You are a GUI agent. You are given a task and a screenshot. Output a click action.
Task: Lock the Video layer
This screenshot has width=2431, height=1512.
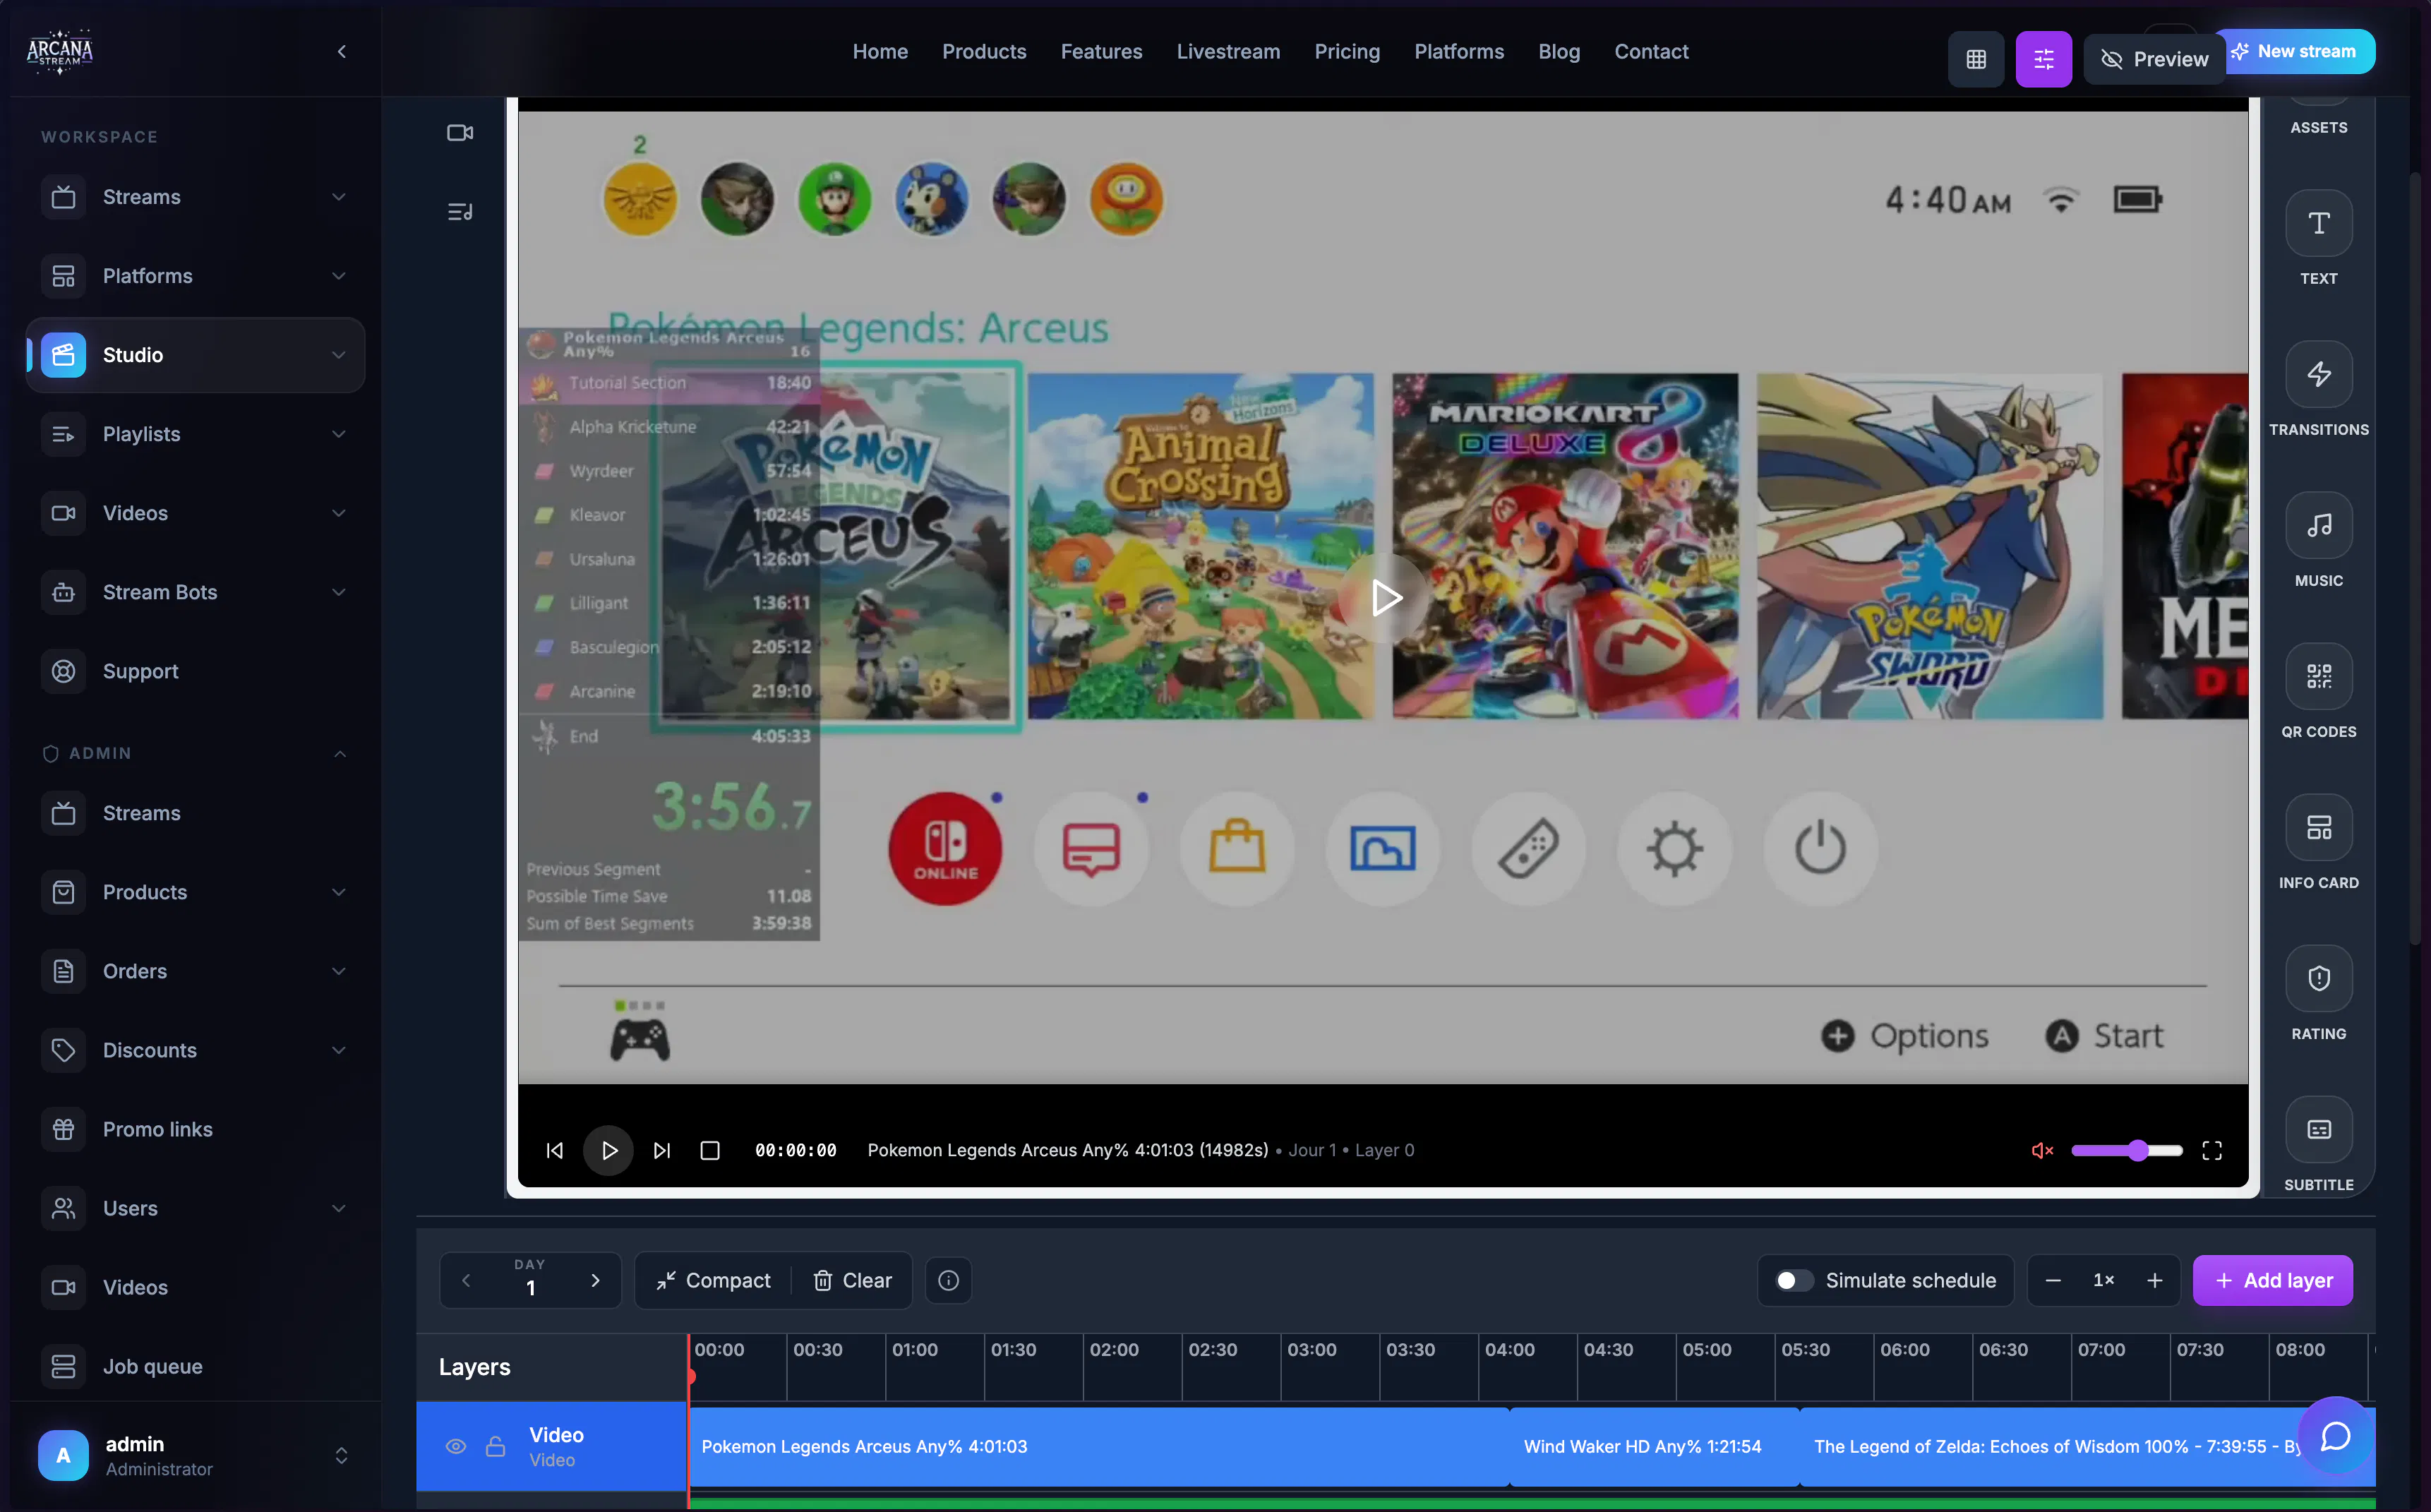[495, 1446]
